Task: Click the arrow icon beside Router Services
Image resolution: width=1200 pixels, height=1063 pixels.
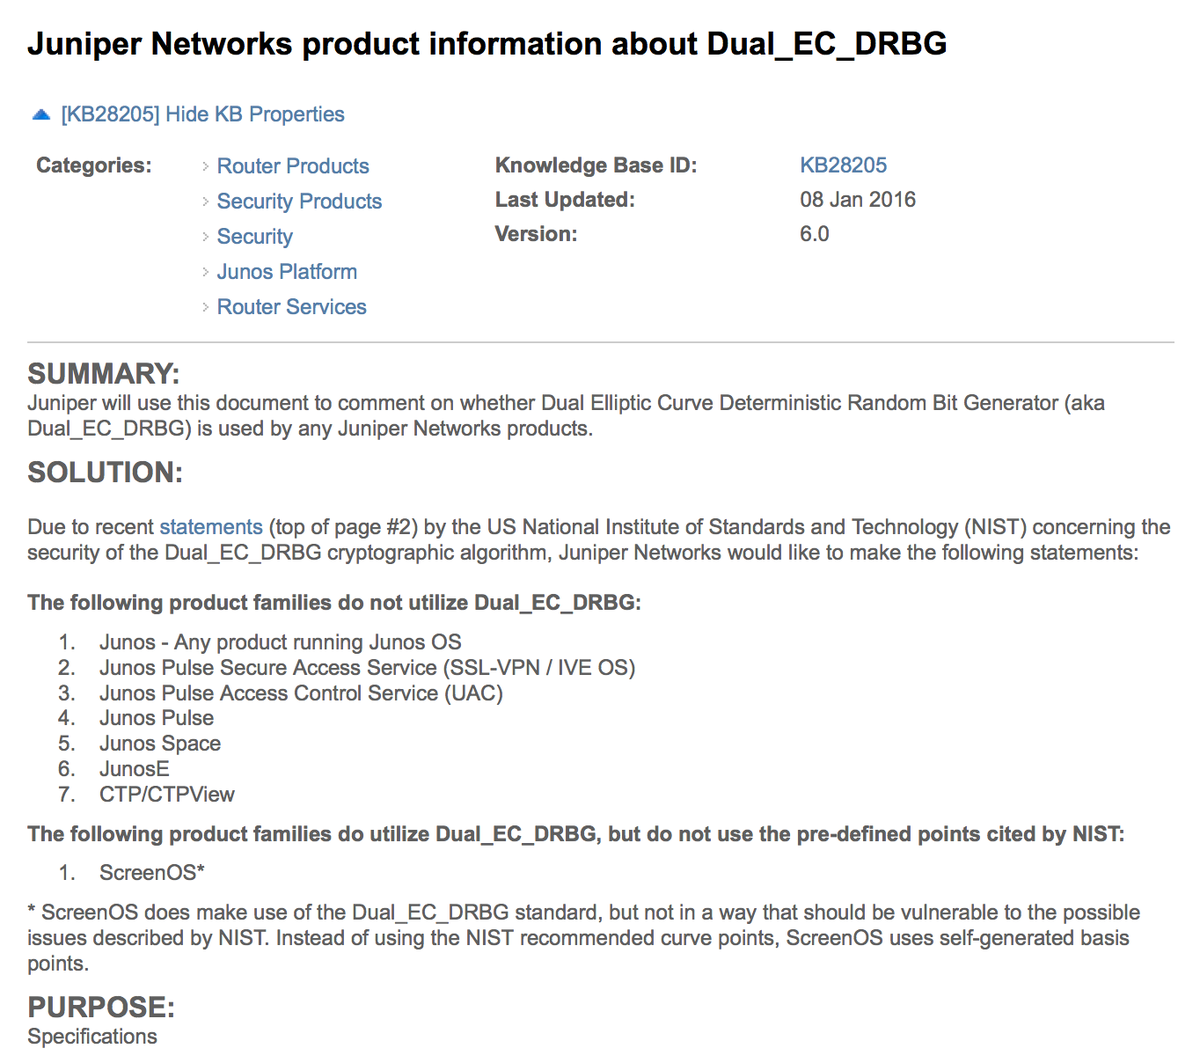Action: click(205, 308)
